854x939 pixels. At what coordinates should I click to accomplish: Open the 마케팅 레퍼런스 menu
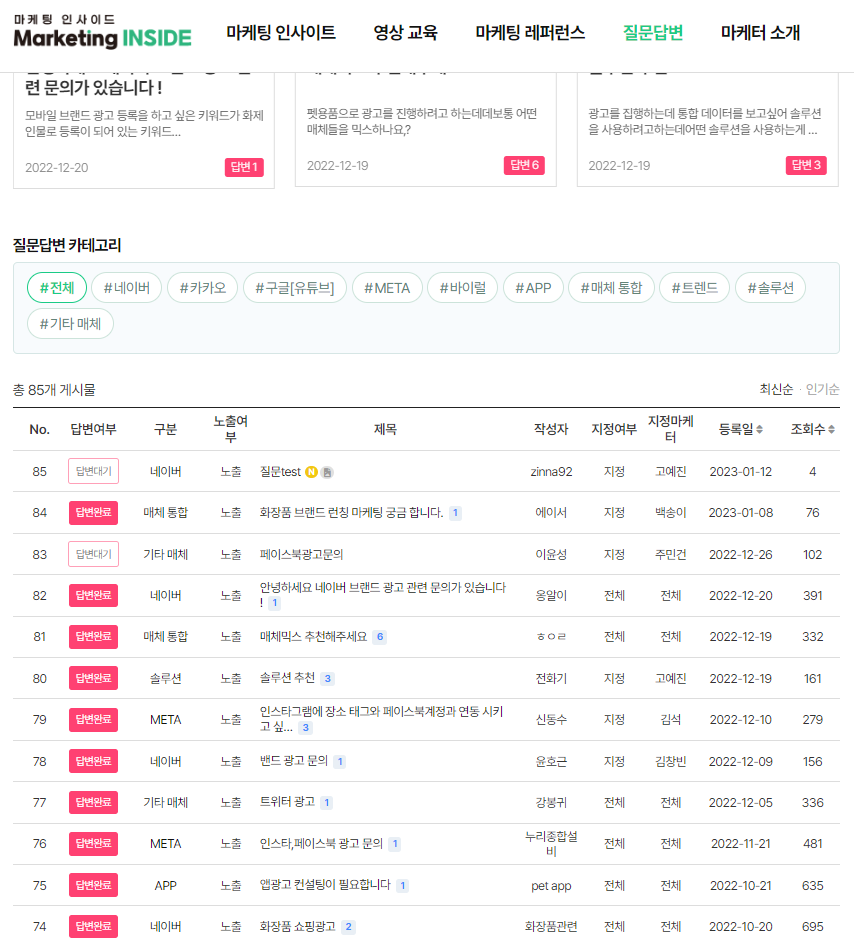(530, 32)
